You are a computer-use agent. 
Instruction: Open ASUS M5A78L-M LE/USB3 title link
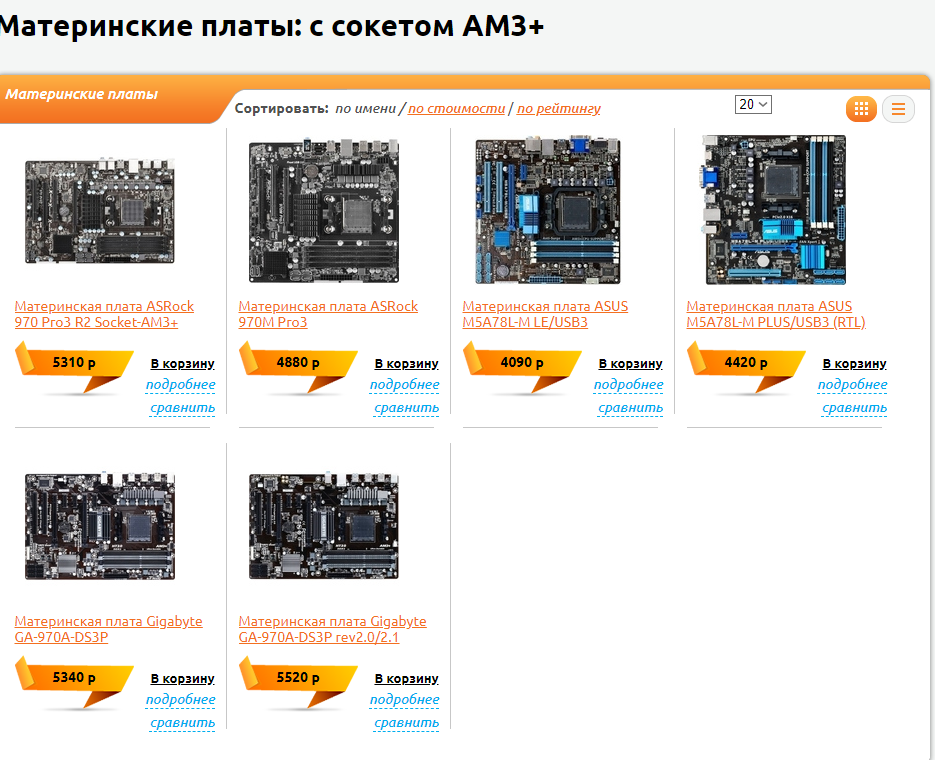tap(545, 314)
